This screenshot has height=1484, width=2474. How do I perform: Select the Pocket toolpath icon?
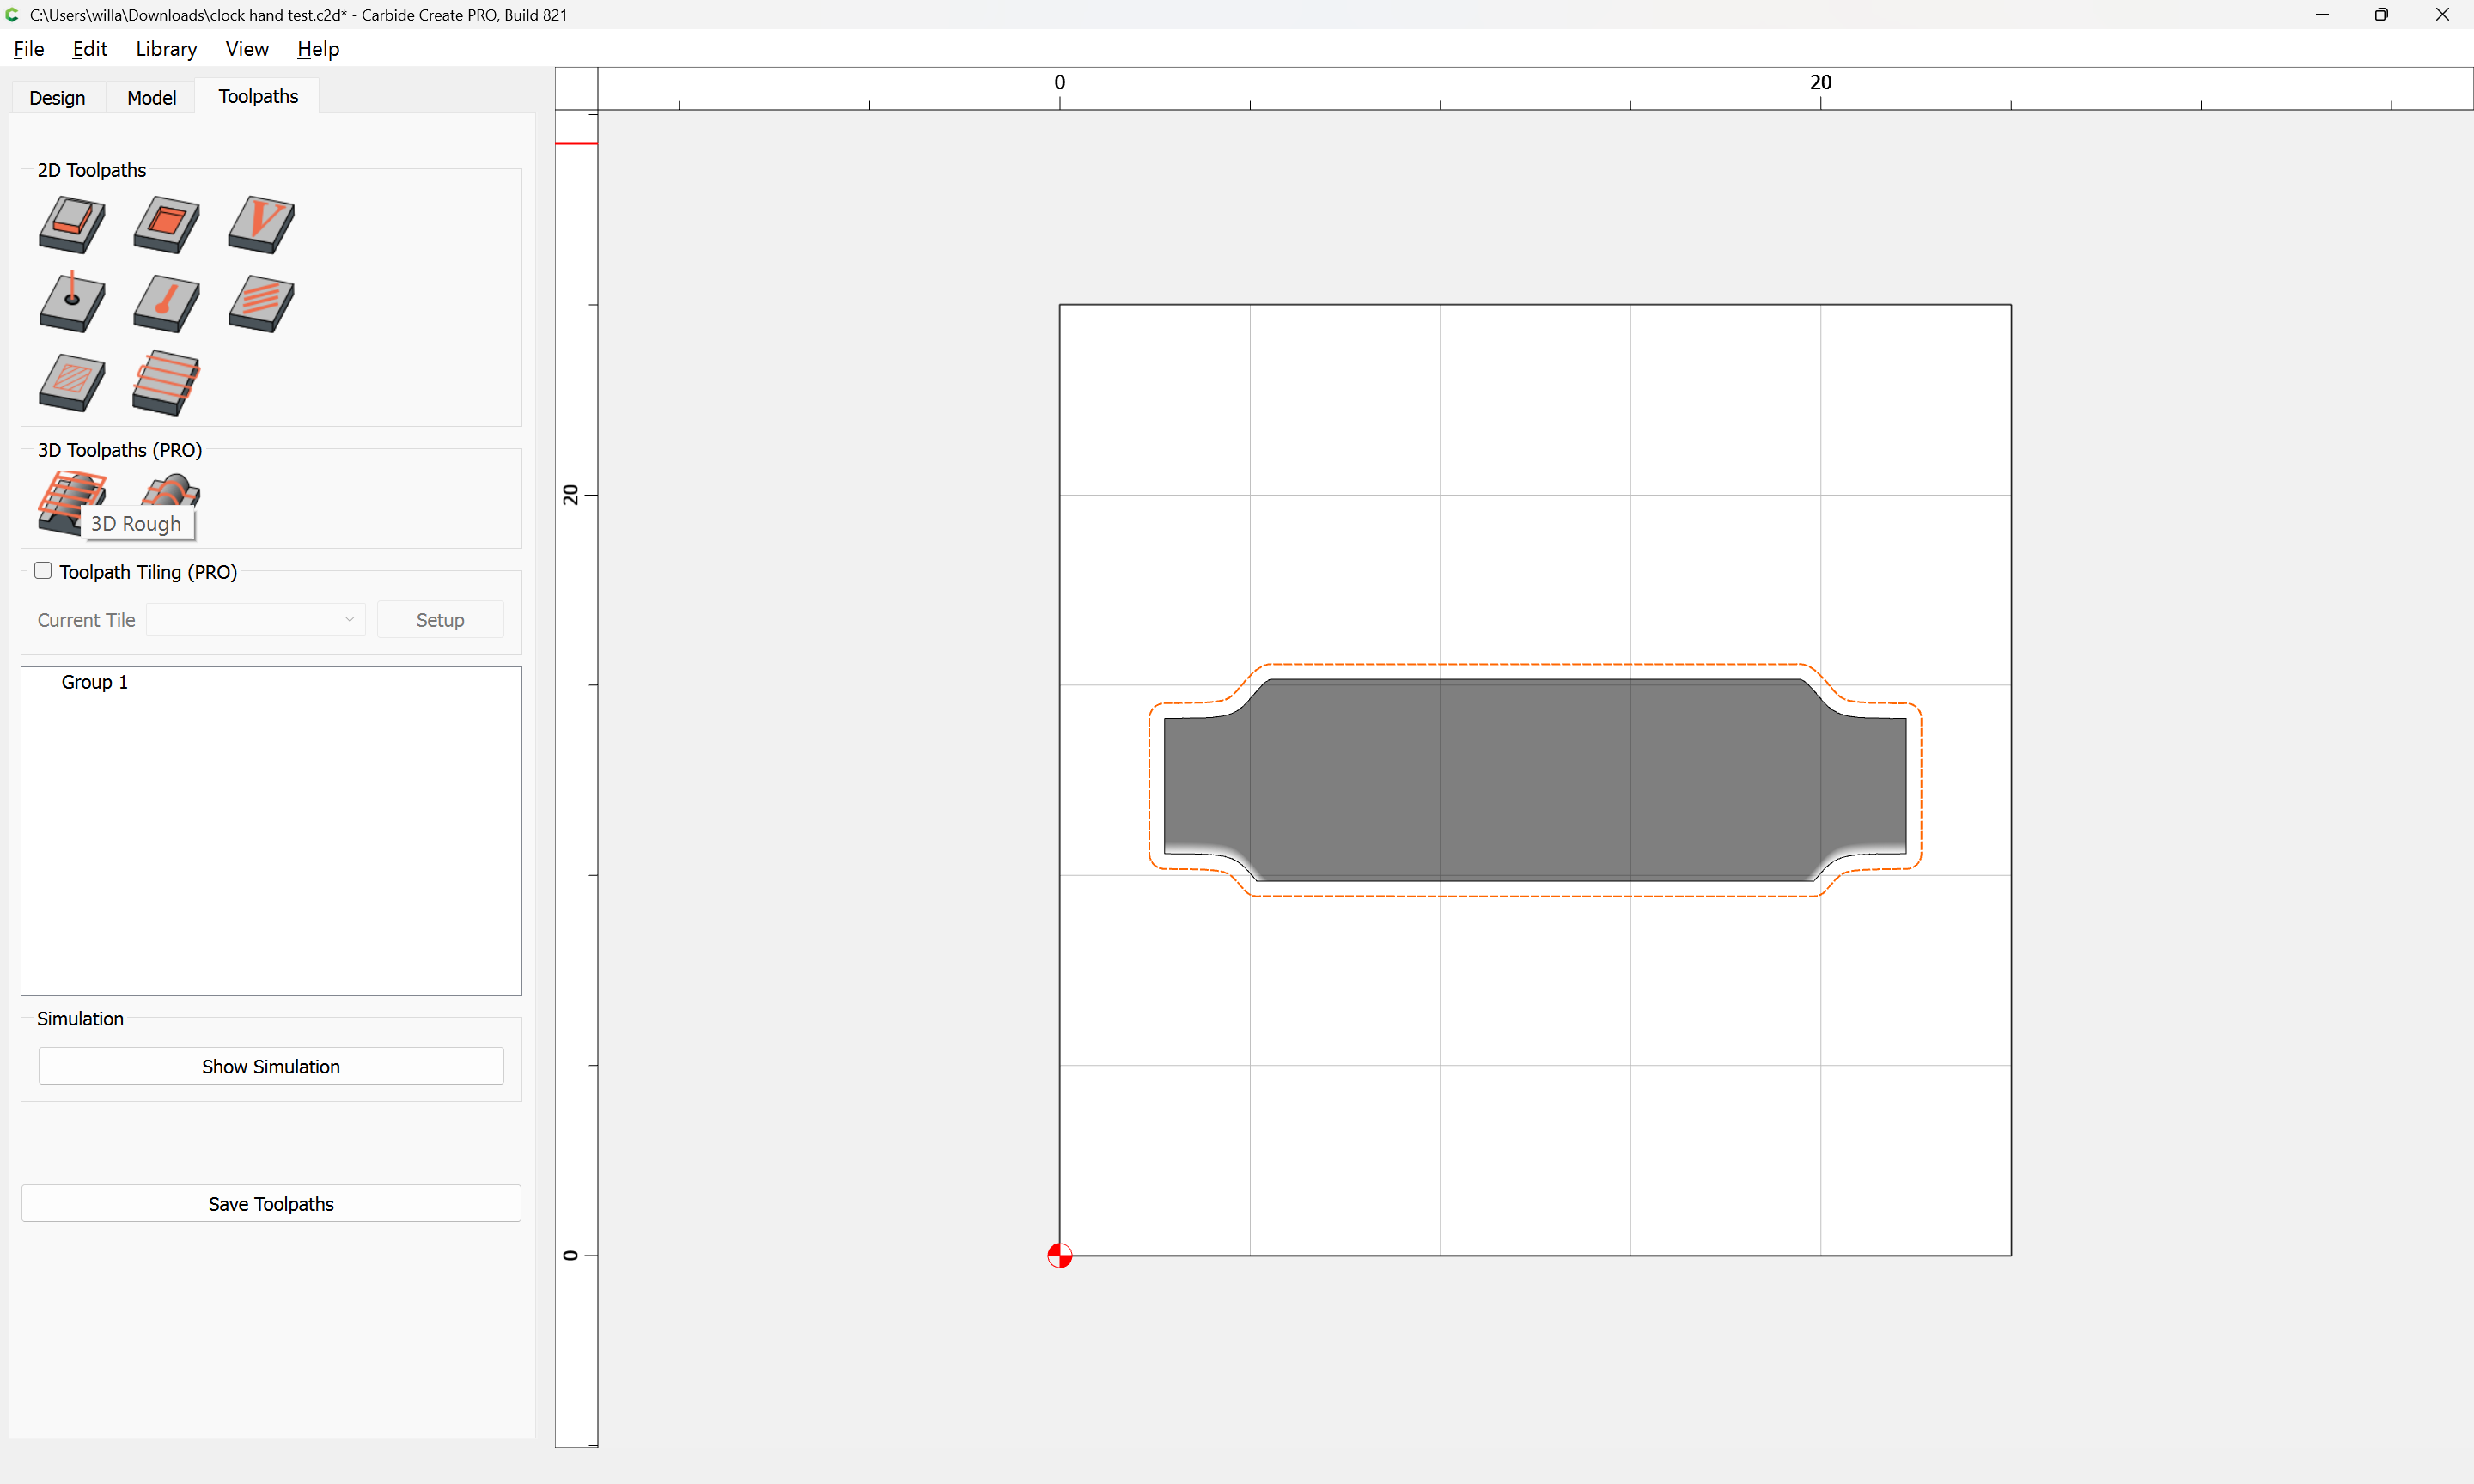click(166, 224)
